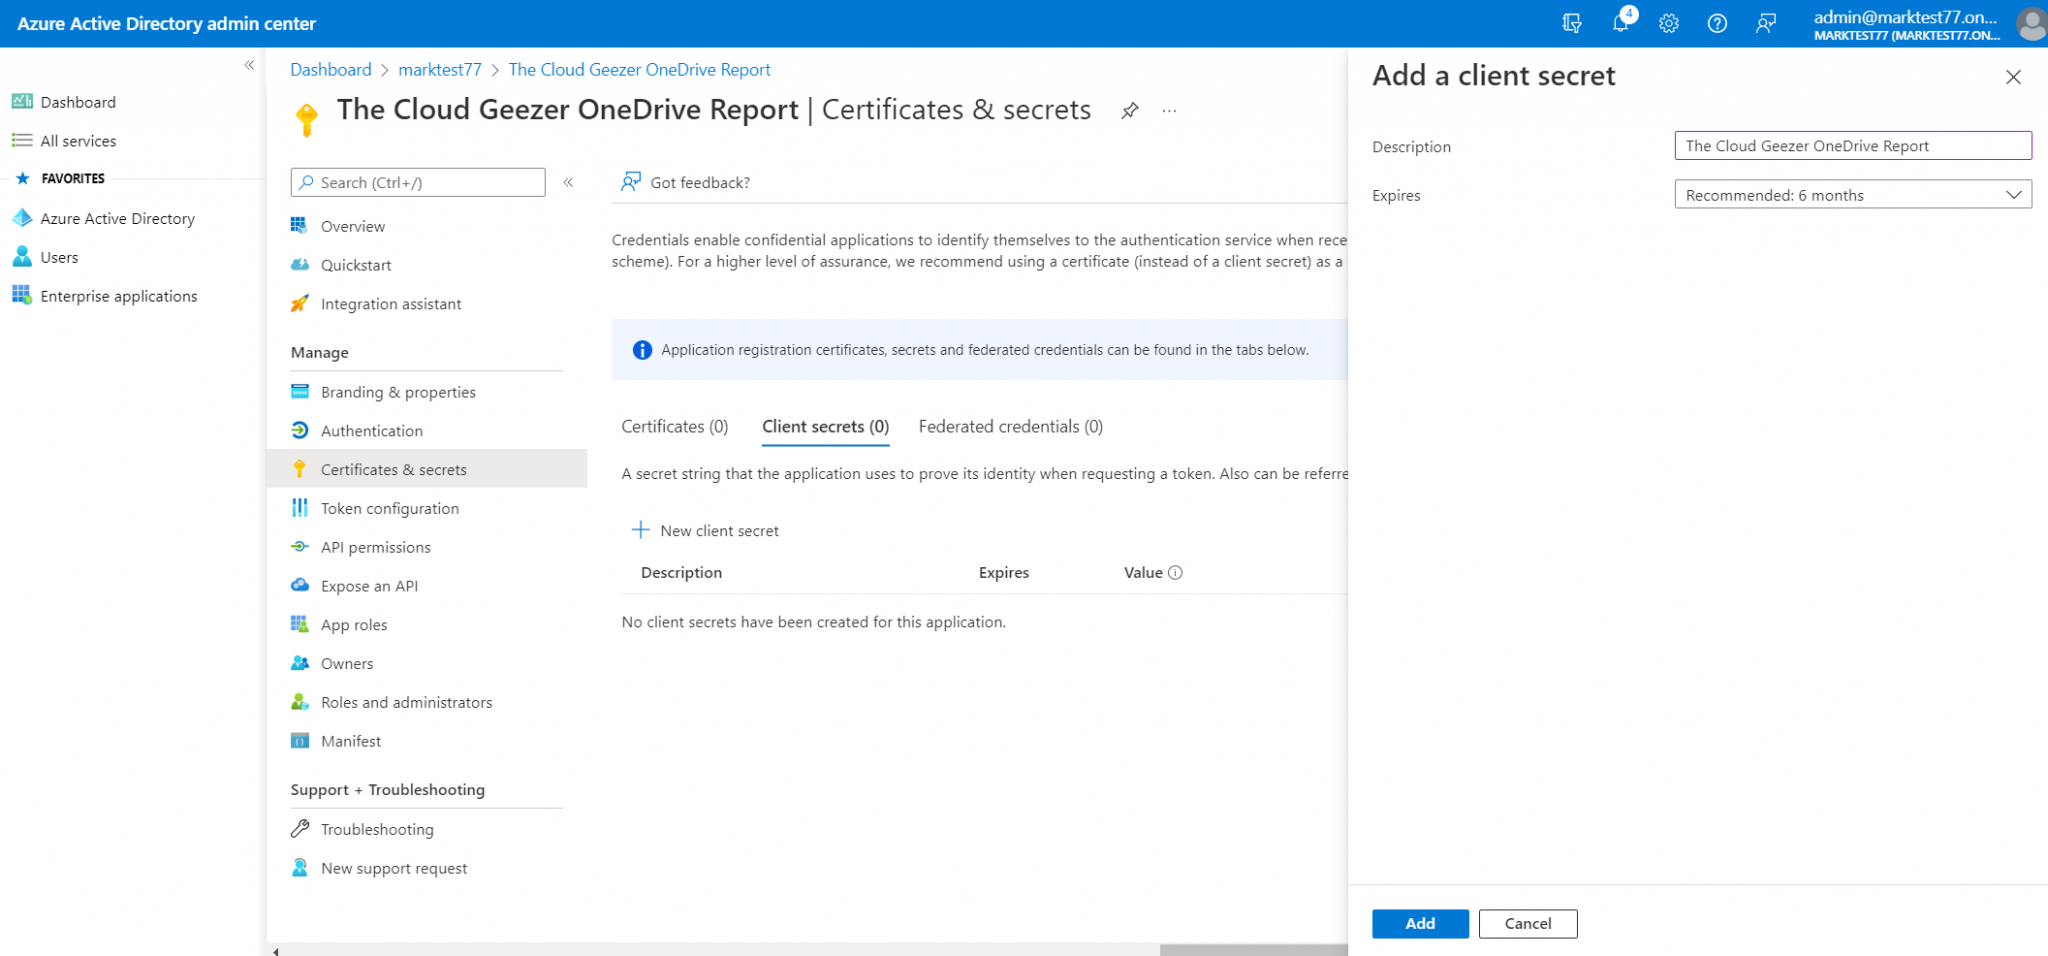
Task: Open Enterprise applications from the sidebar
Action: 118,295
